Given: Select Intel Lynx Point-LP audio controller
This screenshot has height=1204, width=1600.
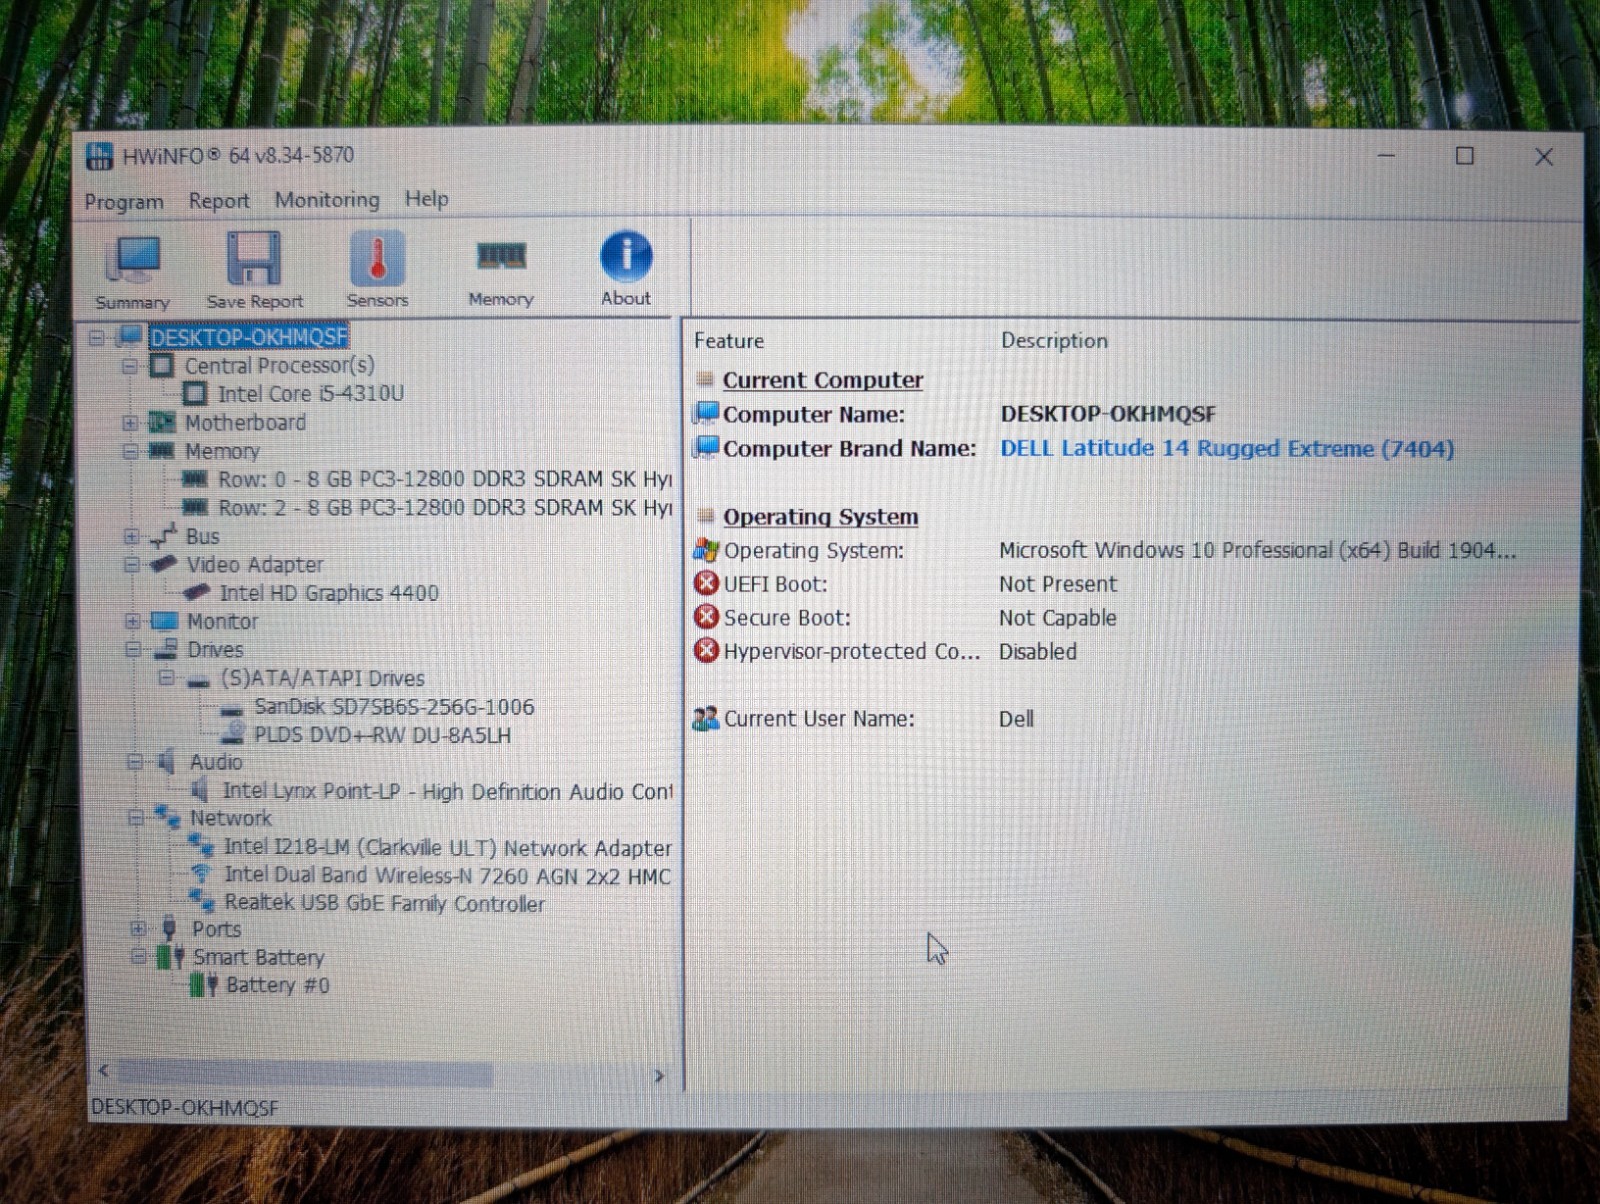Looking at the screenshot, I should (x=447, y=791).
